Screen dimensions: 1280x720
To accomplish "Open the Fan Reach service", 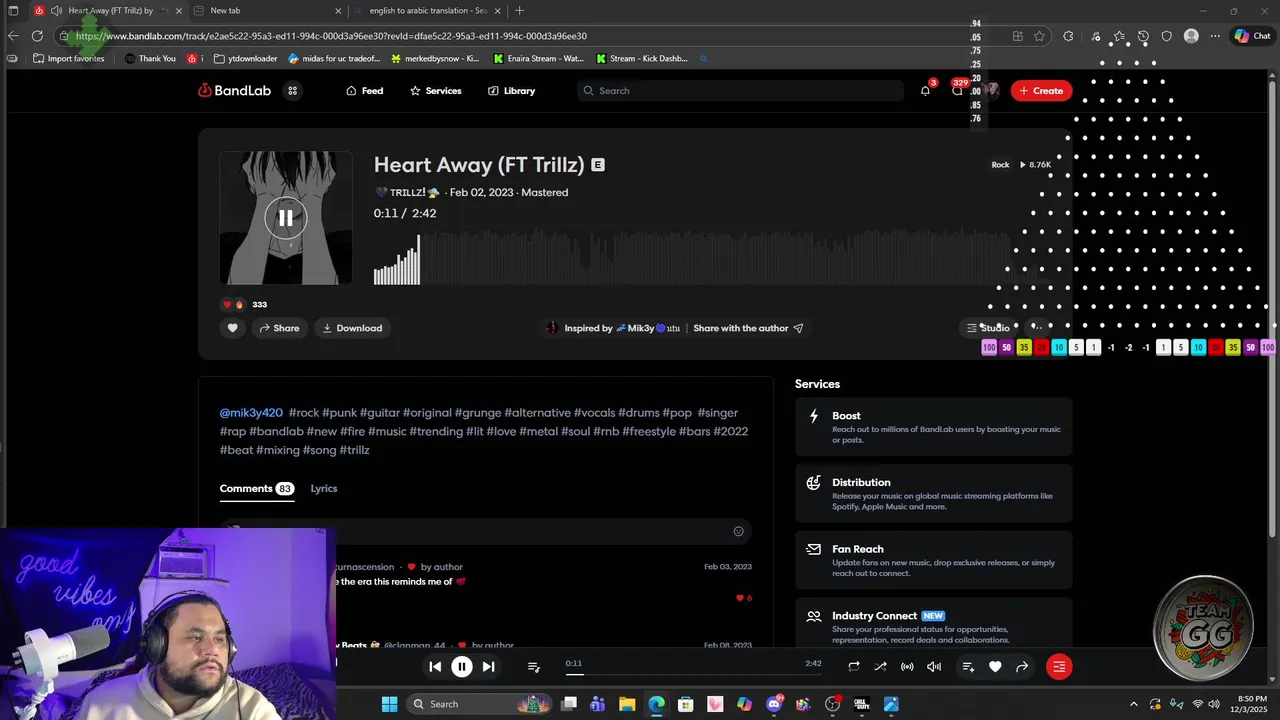I will [933, 560].
